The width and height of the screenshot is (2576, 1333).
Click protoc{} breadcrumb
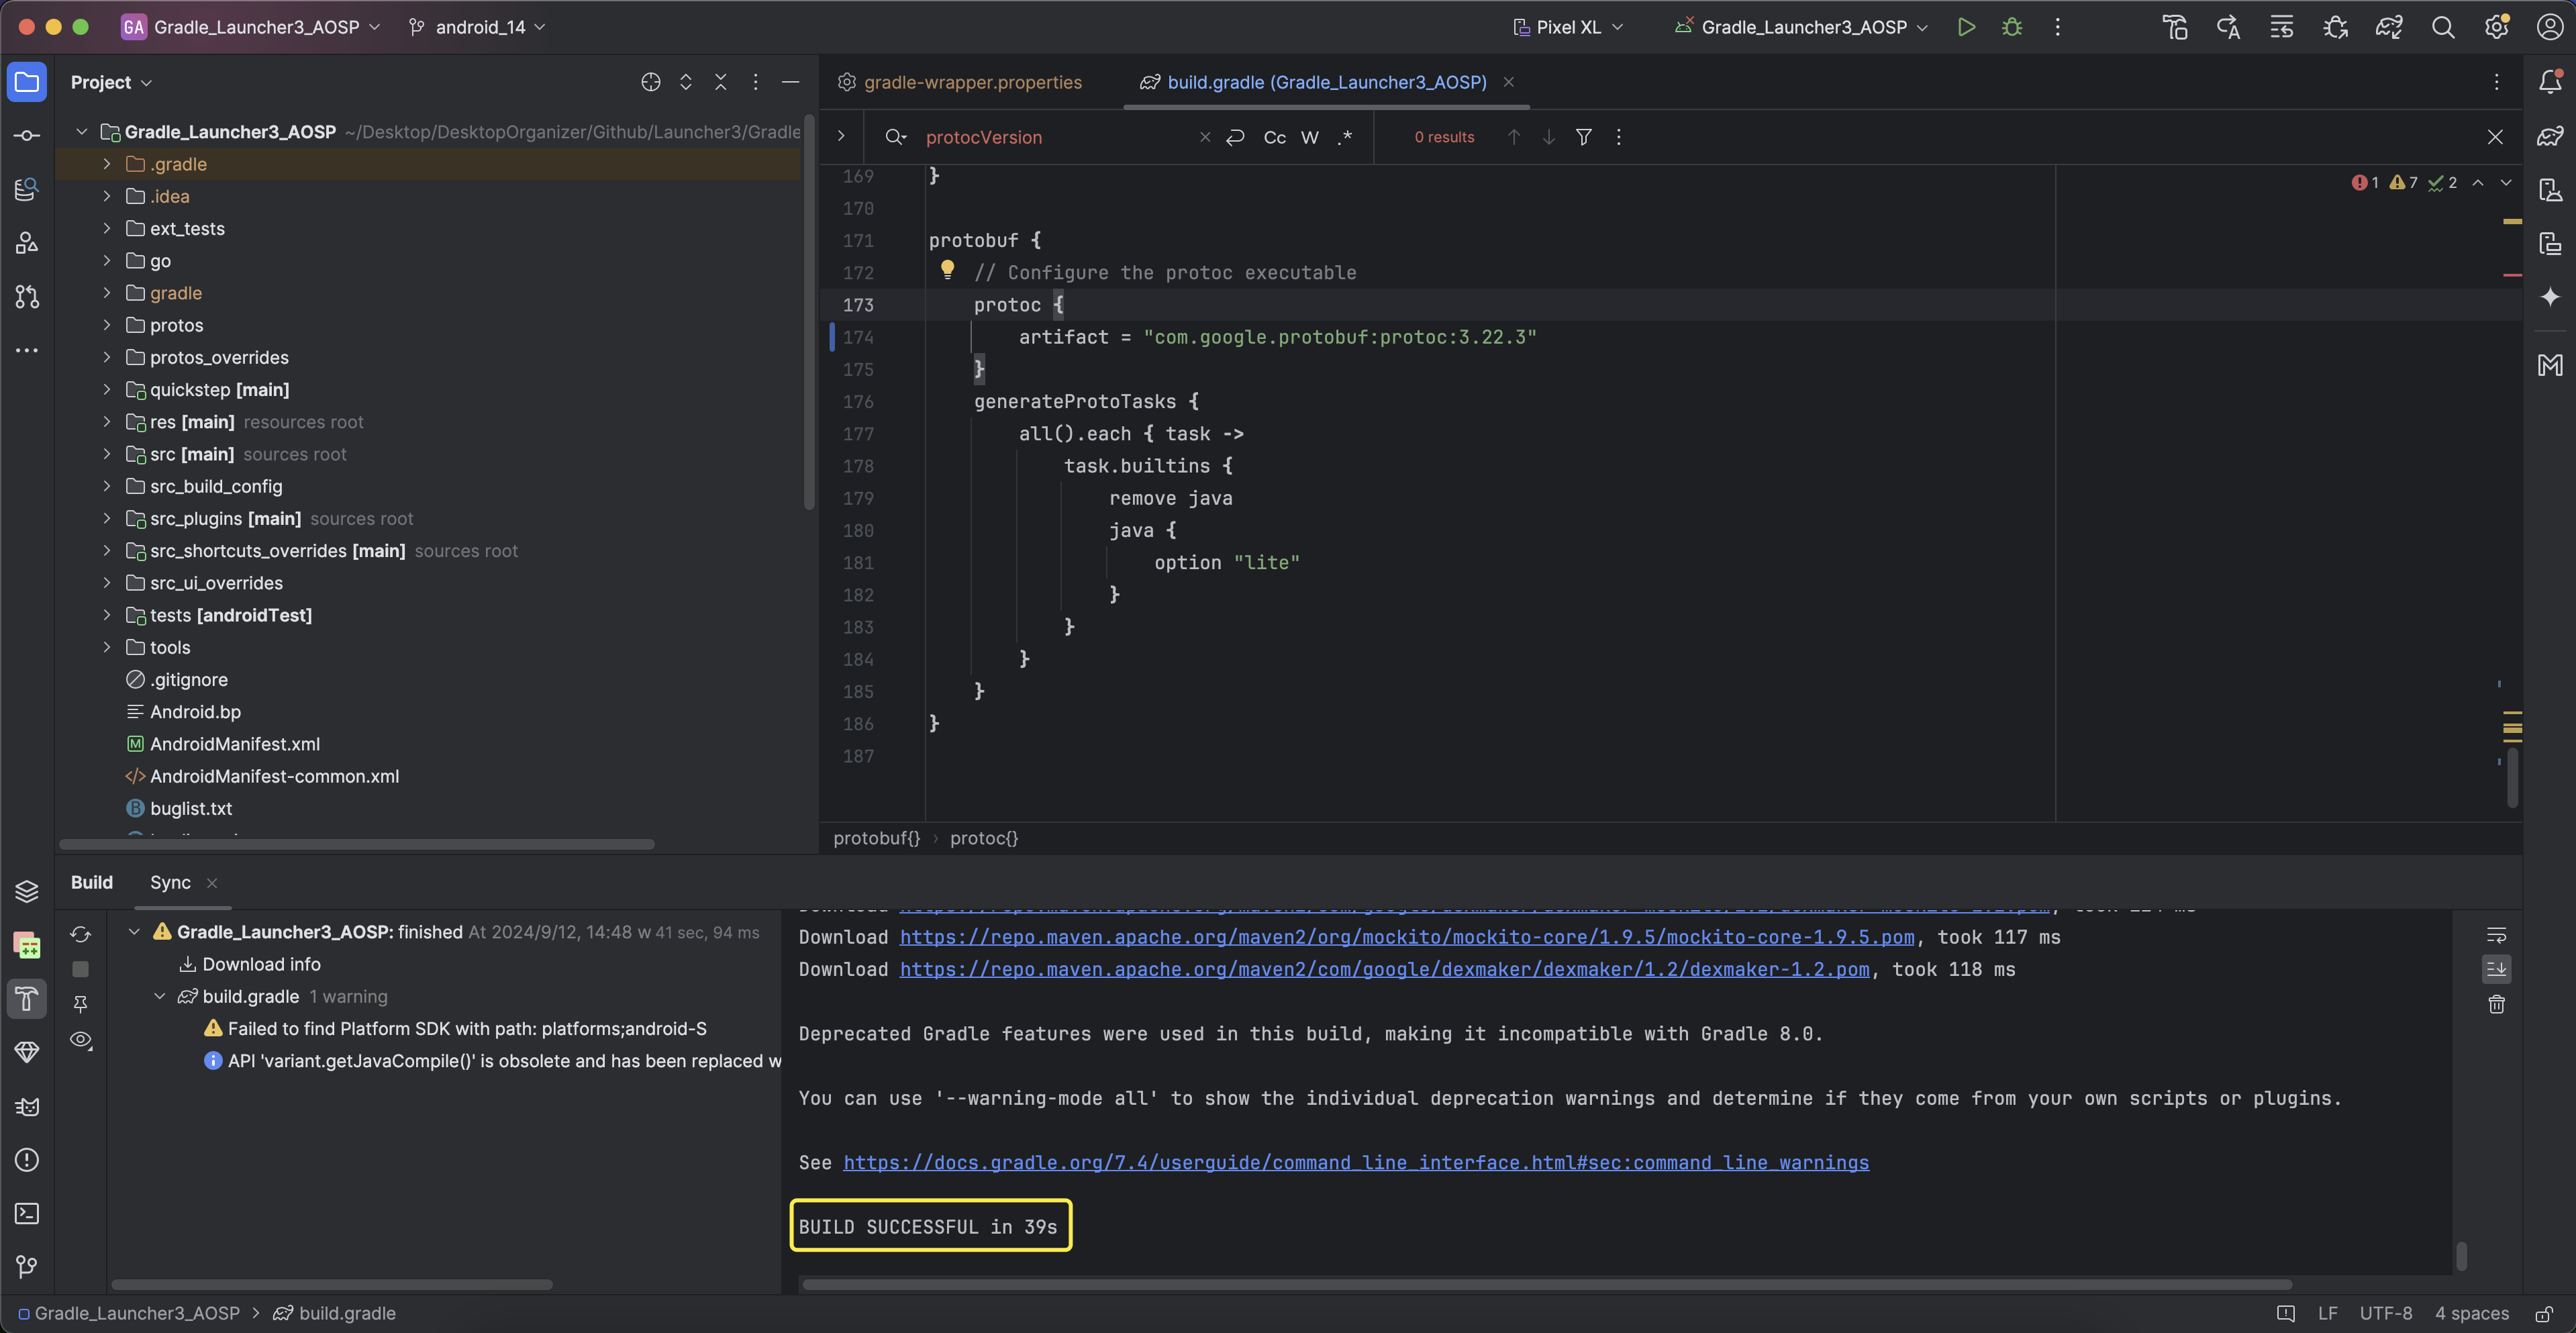(x=984, y=838)
